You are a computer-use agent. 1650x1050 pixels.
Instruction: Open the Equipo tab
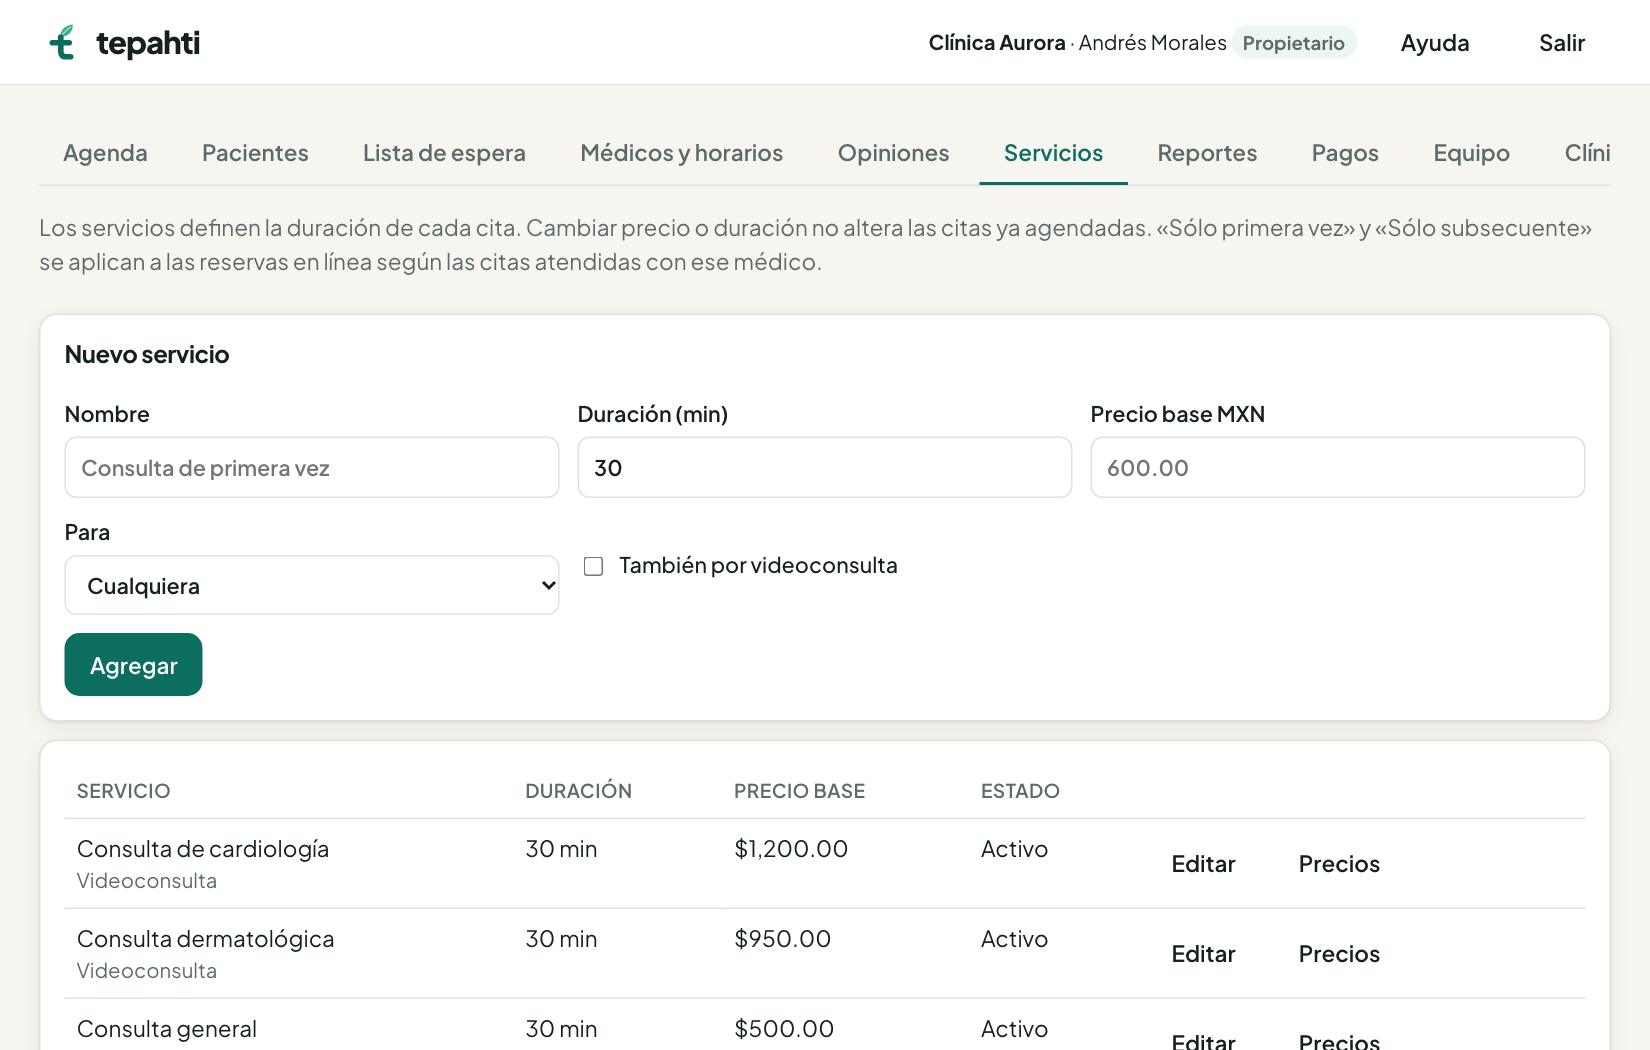point(1471,153)
